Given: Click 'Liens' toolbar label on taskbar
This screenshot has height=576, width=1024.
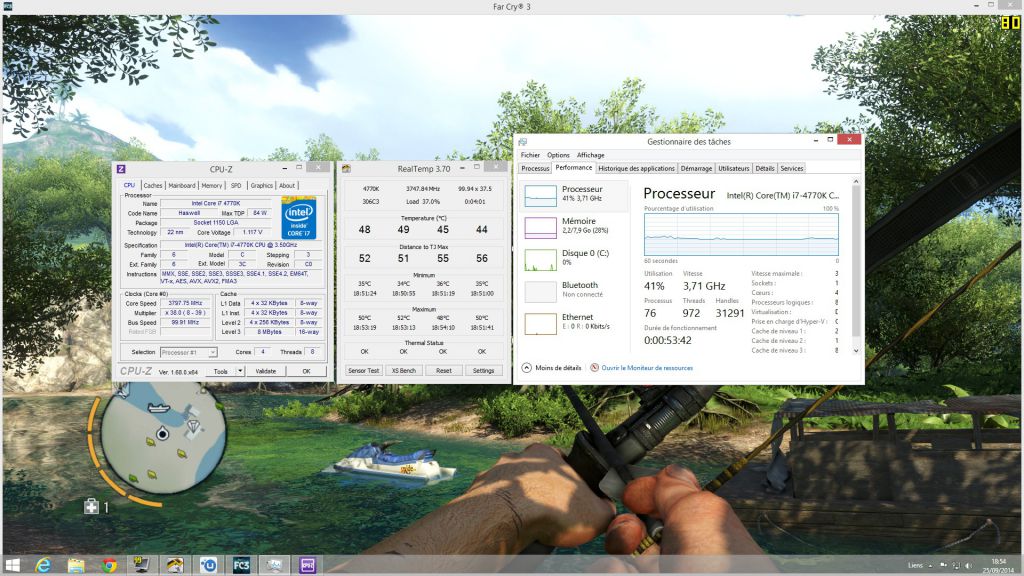Looking at the screenshot, I should point(915,566).
